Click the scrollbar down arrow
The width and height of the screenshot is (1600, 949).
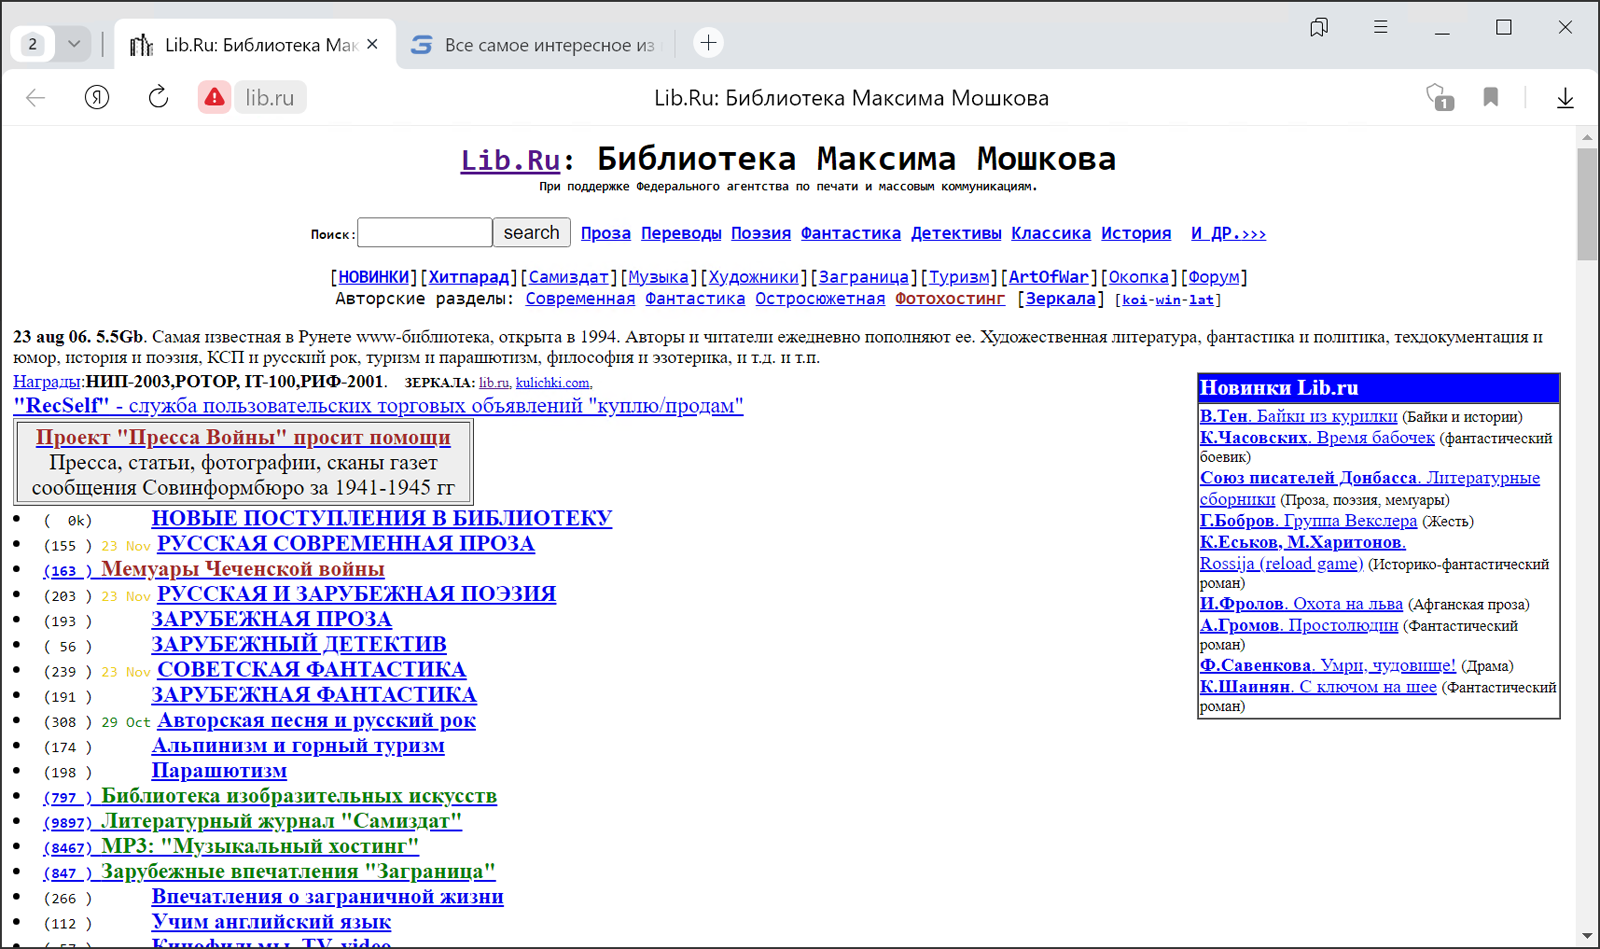[1586, 938]
